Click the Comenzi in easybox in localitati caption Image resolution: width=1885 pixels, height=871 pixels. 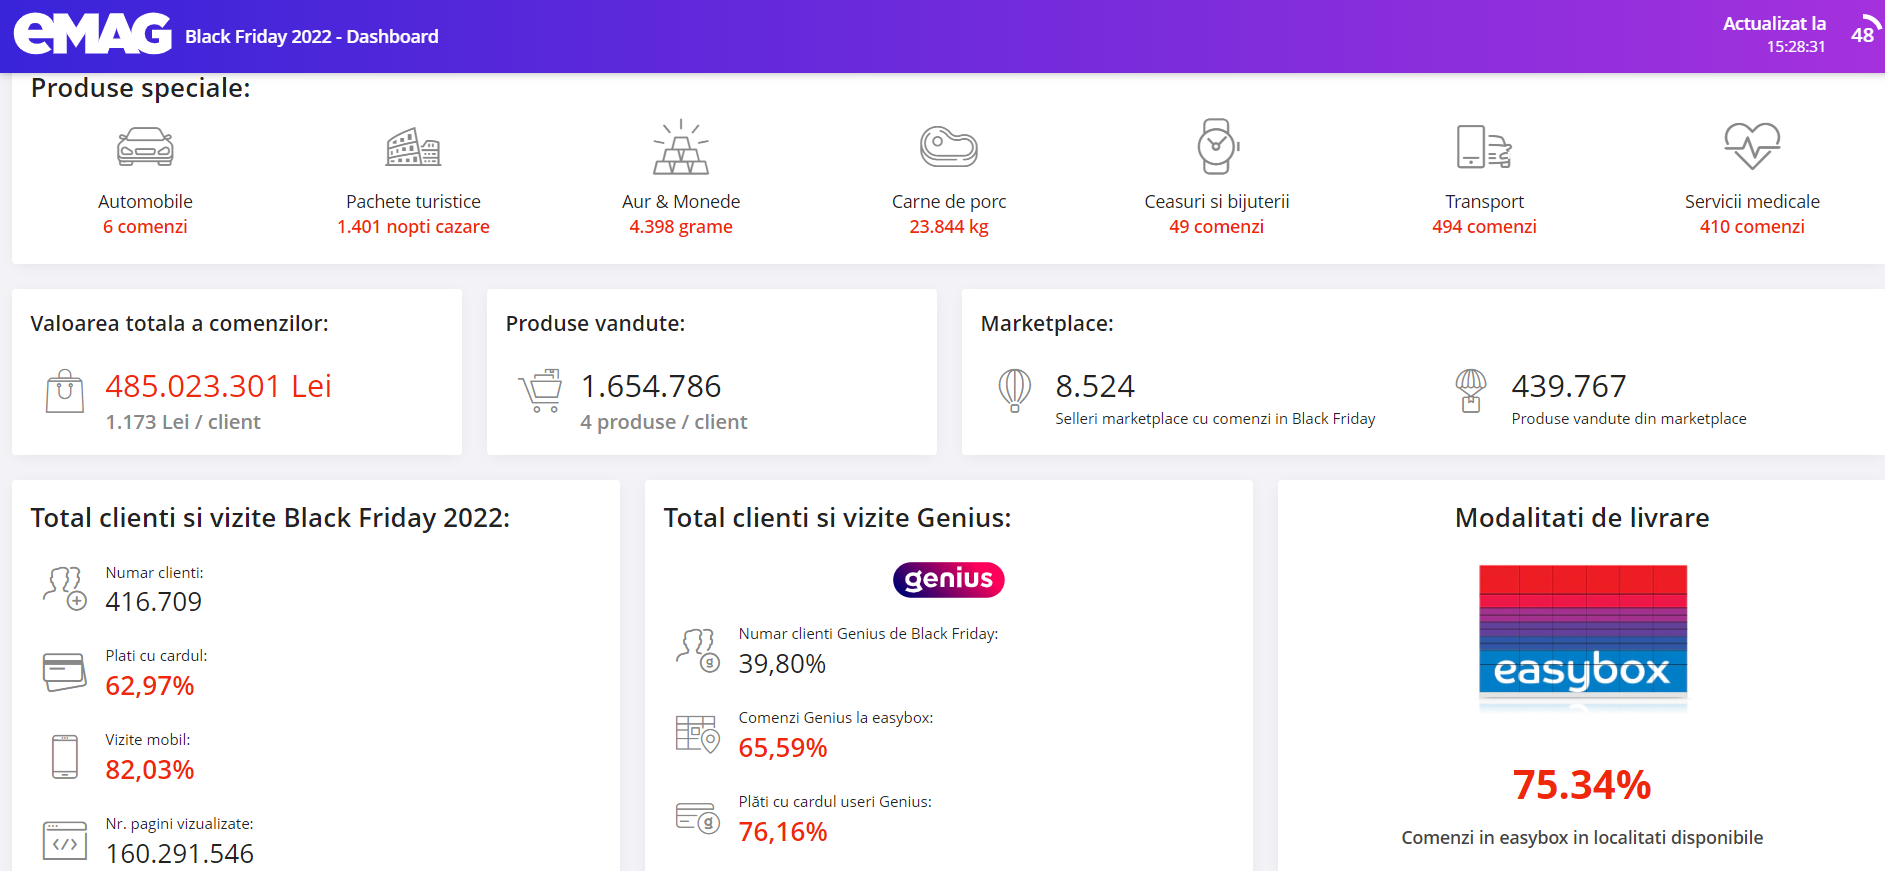pos(1582,838)
